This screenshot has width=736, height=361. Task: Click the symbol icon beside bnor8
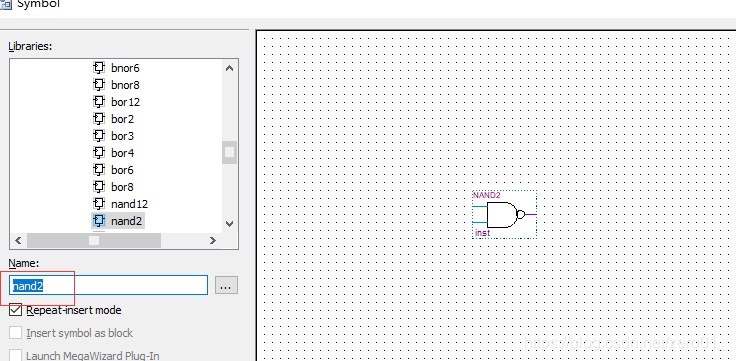(x=98, y=84)
